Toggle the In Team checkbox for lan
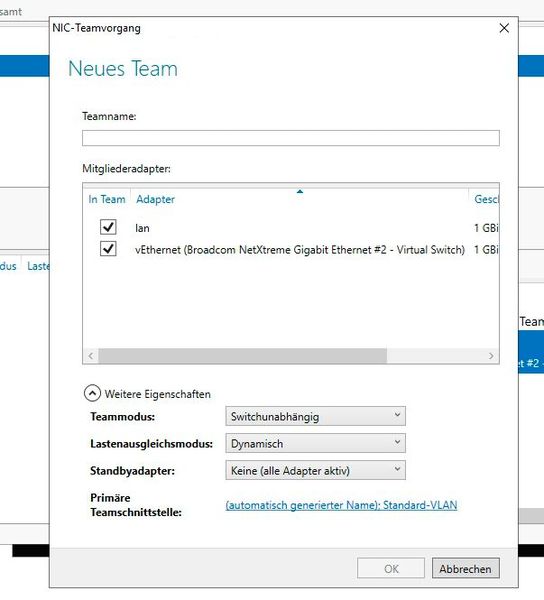 tap(108, 227)
